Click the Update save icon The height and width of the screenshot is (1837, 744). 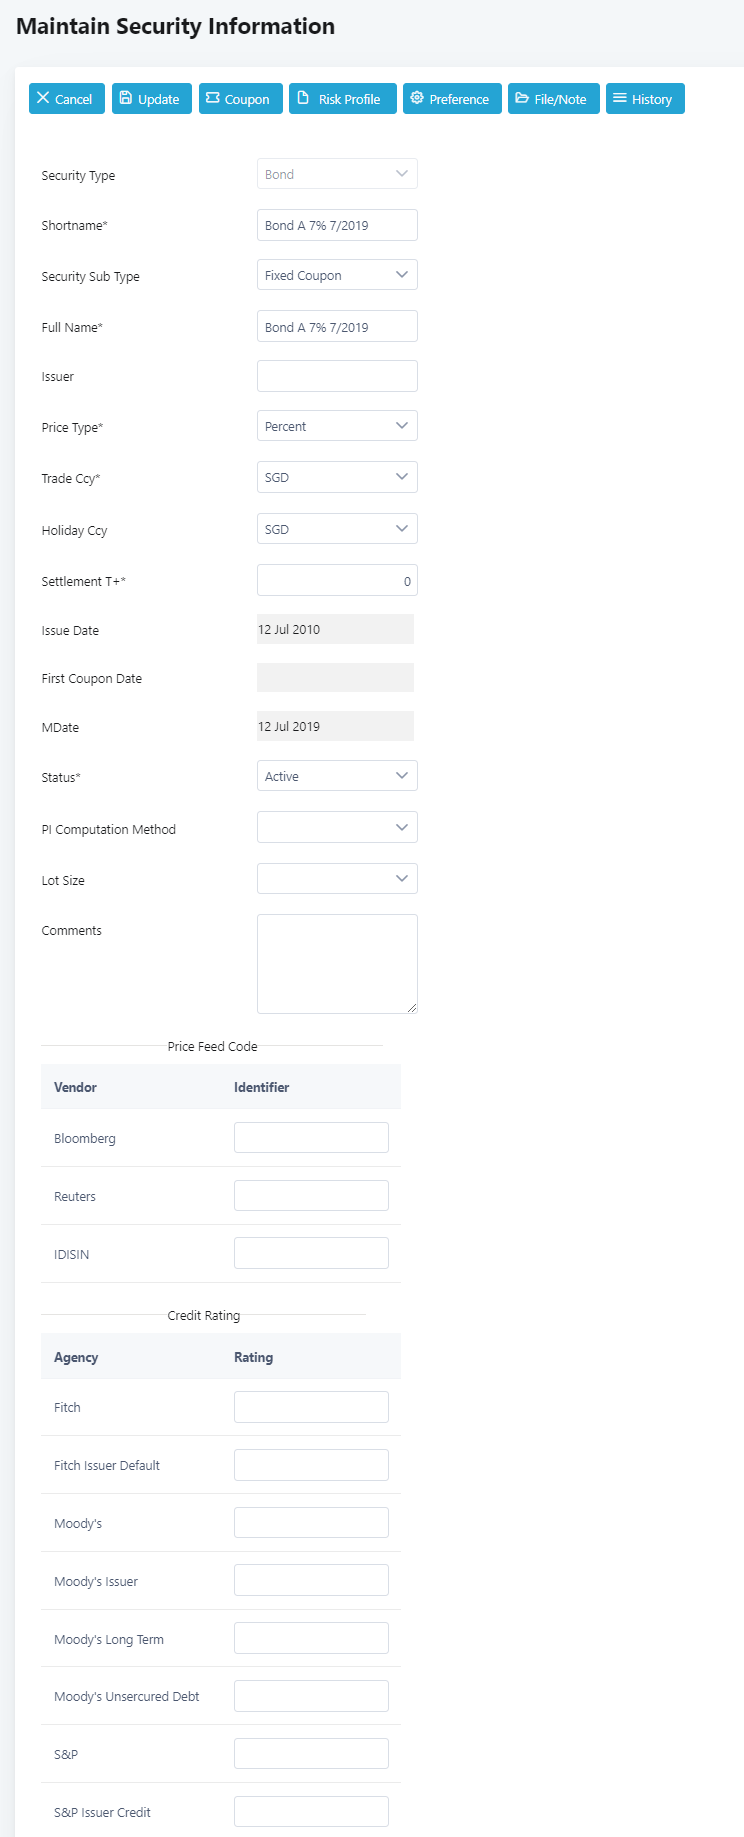coord(126,98)
